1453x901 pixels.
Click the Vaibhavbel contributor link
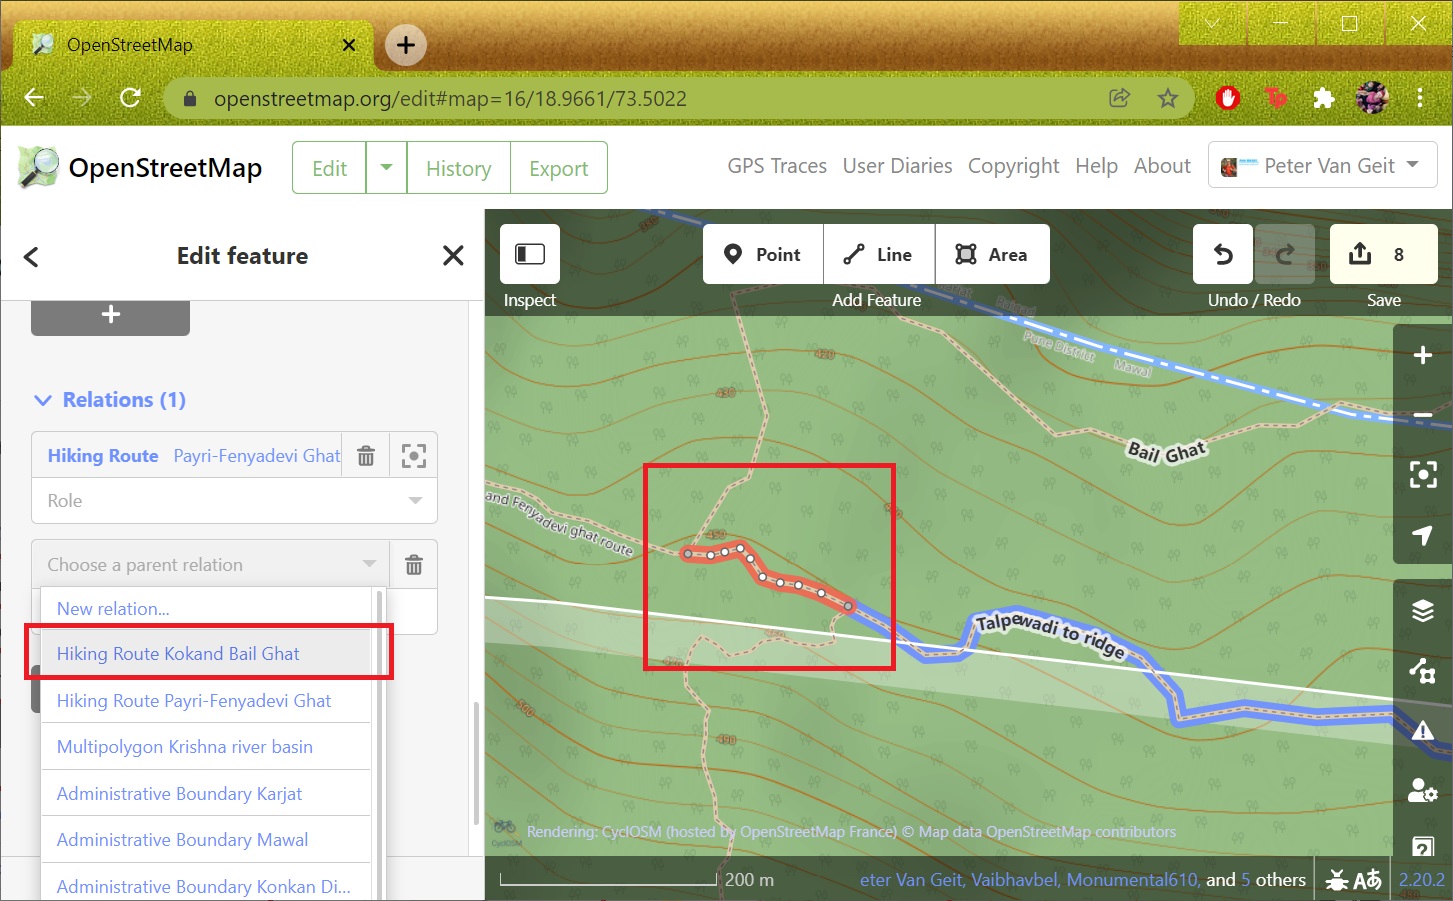pyautogui.click(x=1015, y=880)
